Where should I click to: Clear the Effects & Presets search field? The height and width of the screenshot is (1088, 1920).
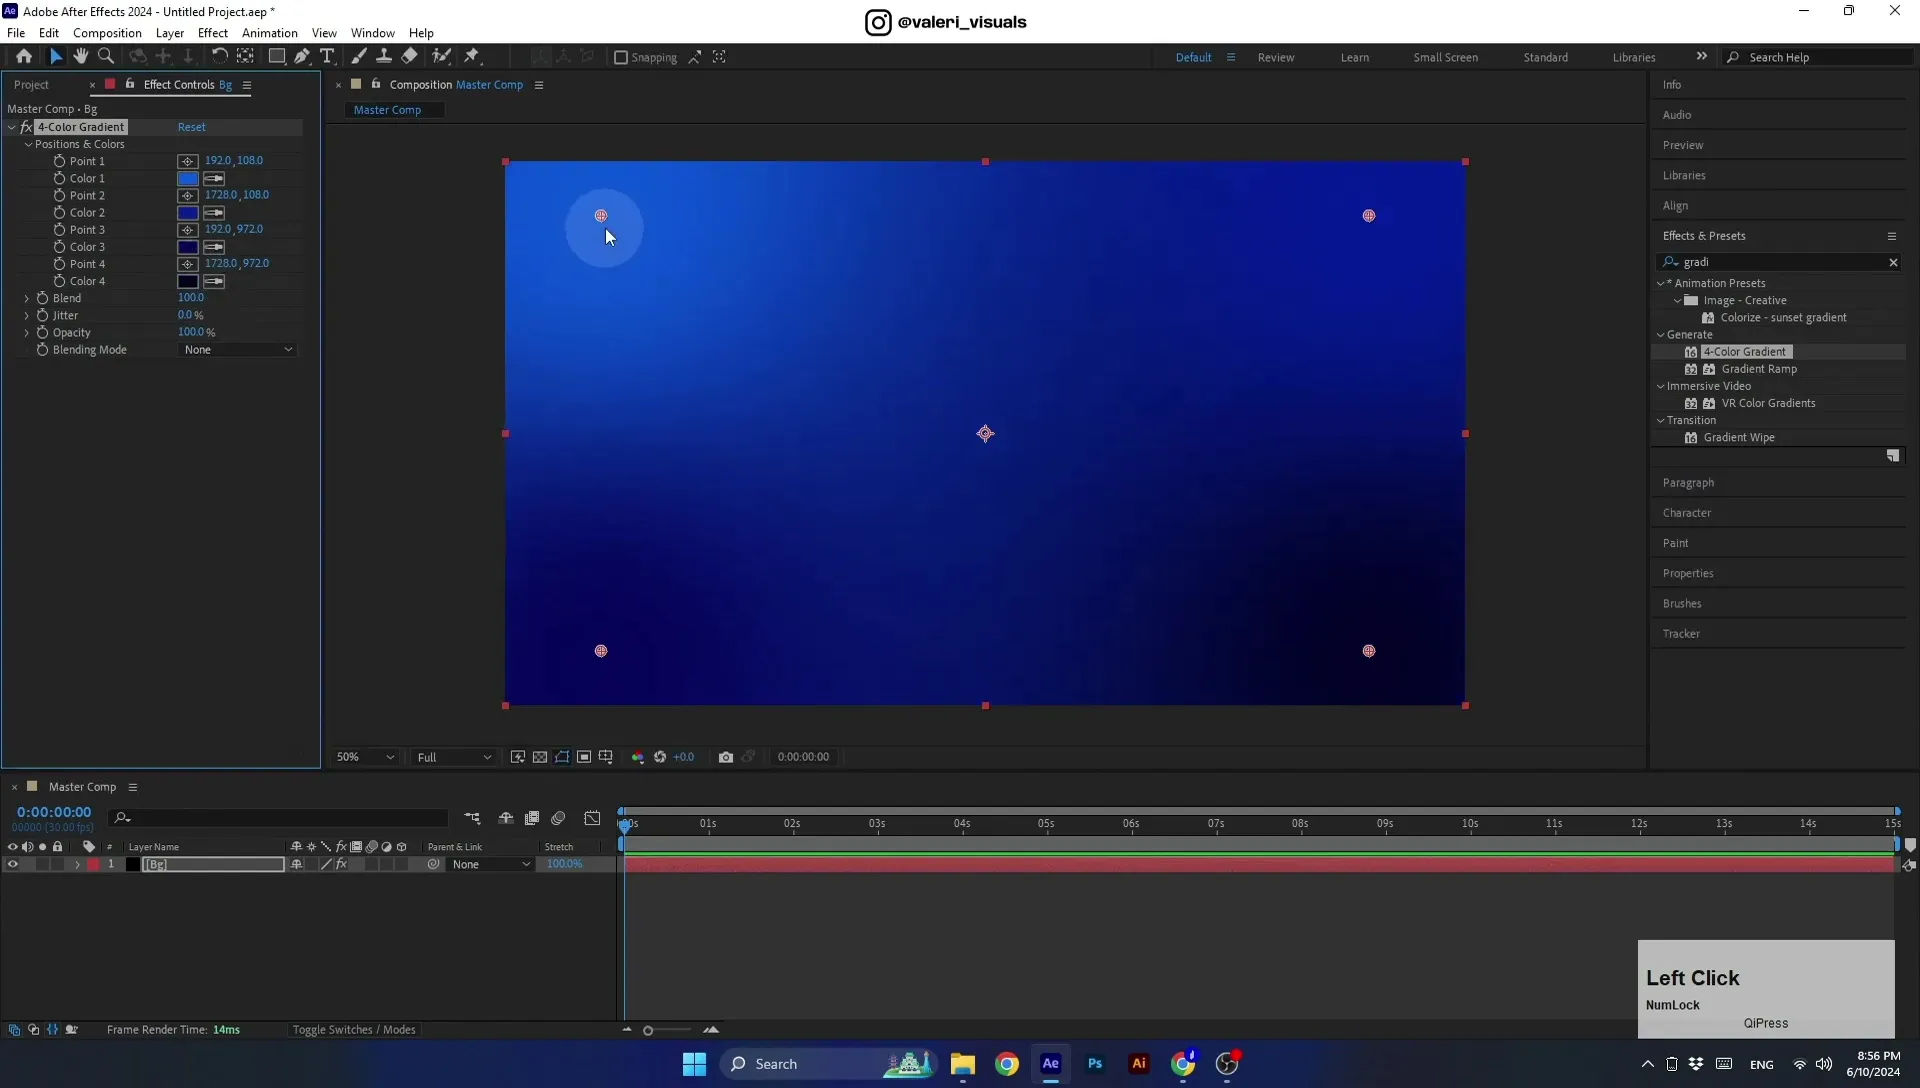pyautogui.click(x=1893, y=262)
